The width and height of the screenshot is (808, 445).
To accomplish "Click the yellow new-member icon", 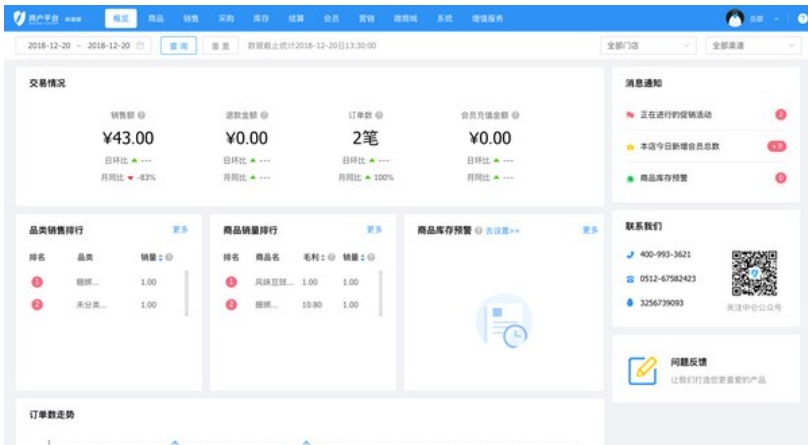I will pos(630,147).
